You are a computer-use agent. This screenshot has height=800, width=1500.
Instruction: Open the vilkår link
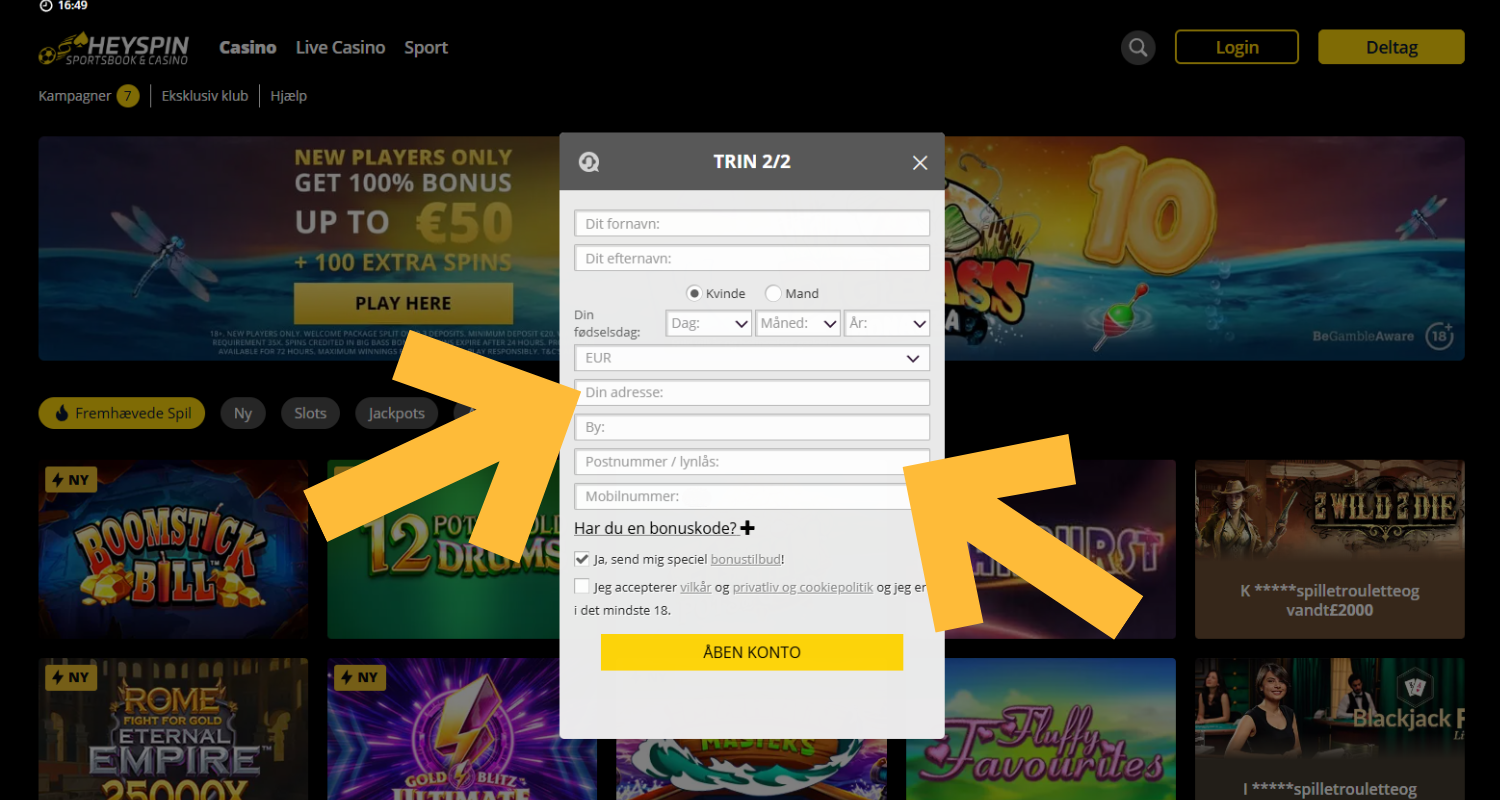click(x=696, y=587)
